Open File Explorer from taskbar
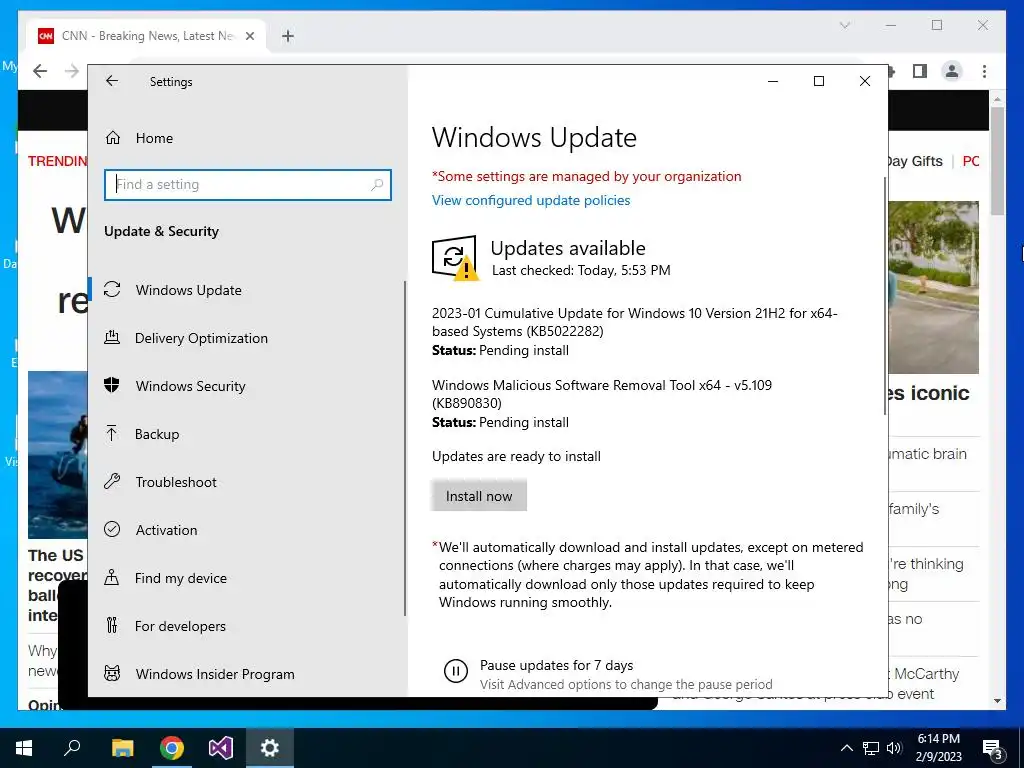The width and height of the screenshot is (1024, 768). pyautogui.click(x=122, y=748)
